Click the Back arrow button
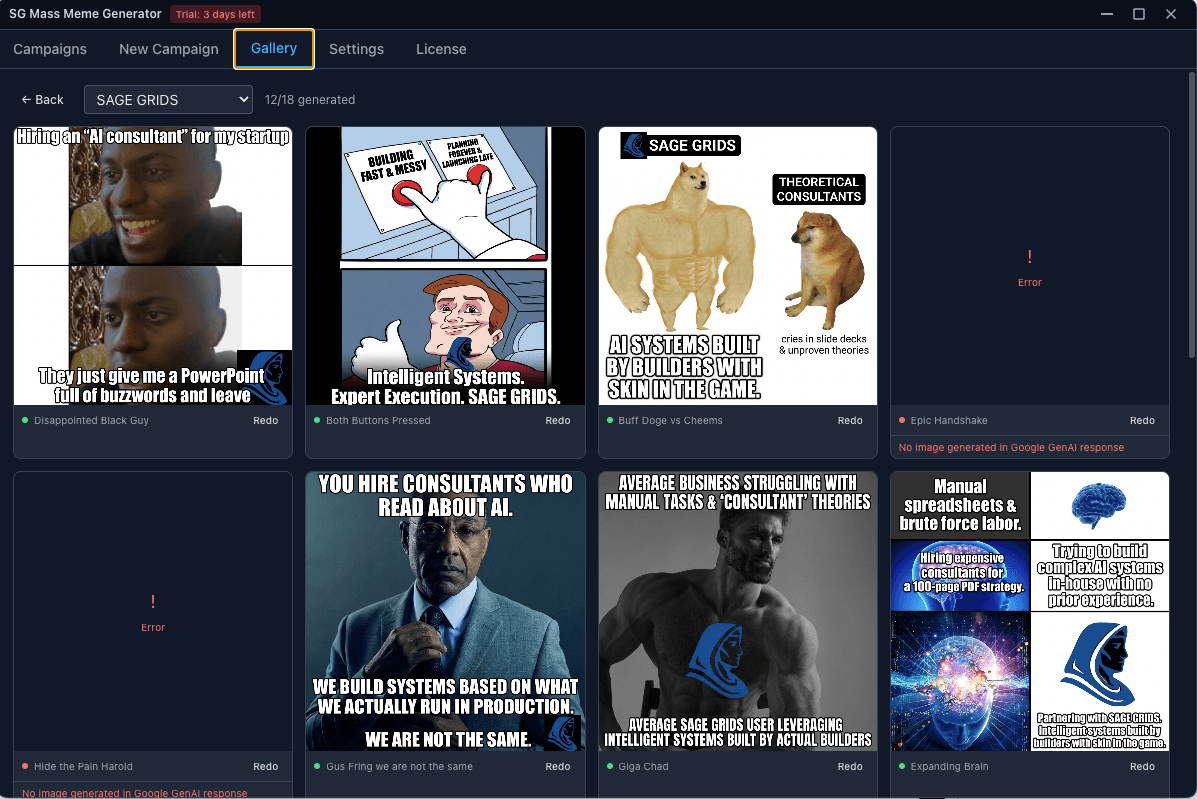 [x=42, y=100]
